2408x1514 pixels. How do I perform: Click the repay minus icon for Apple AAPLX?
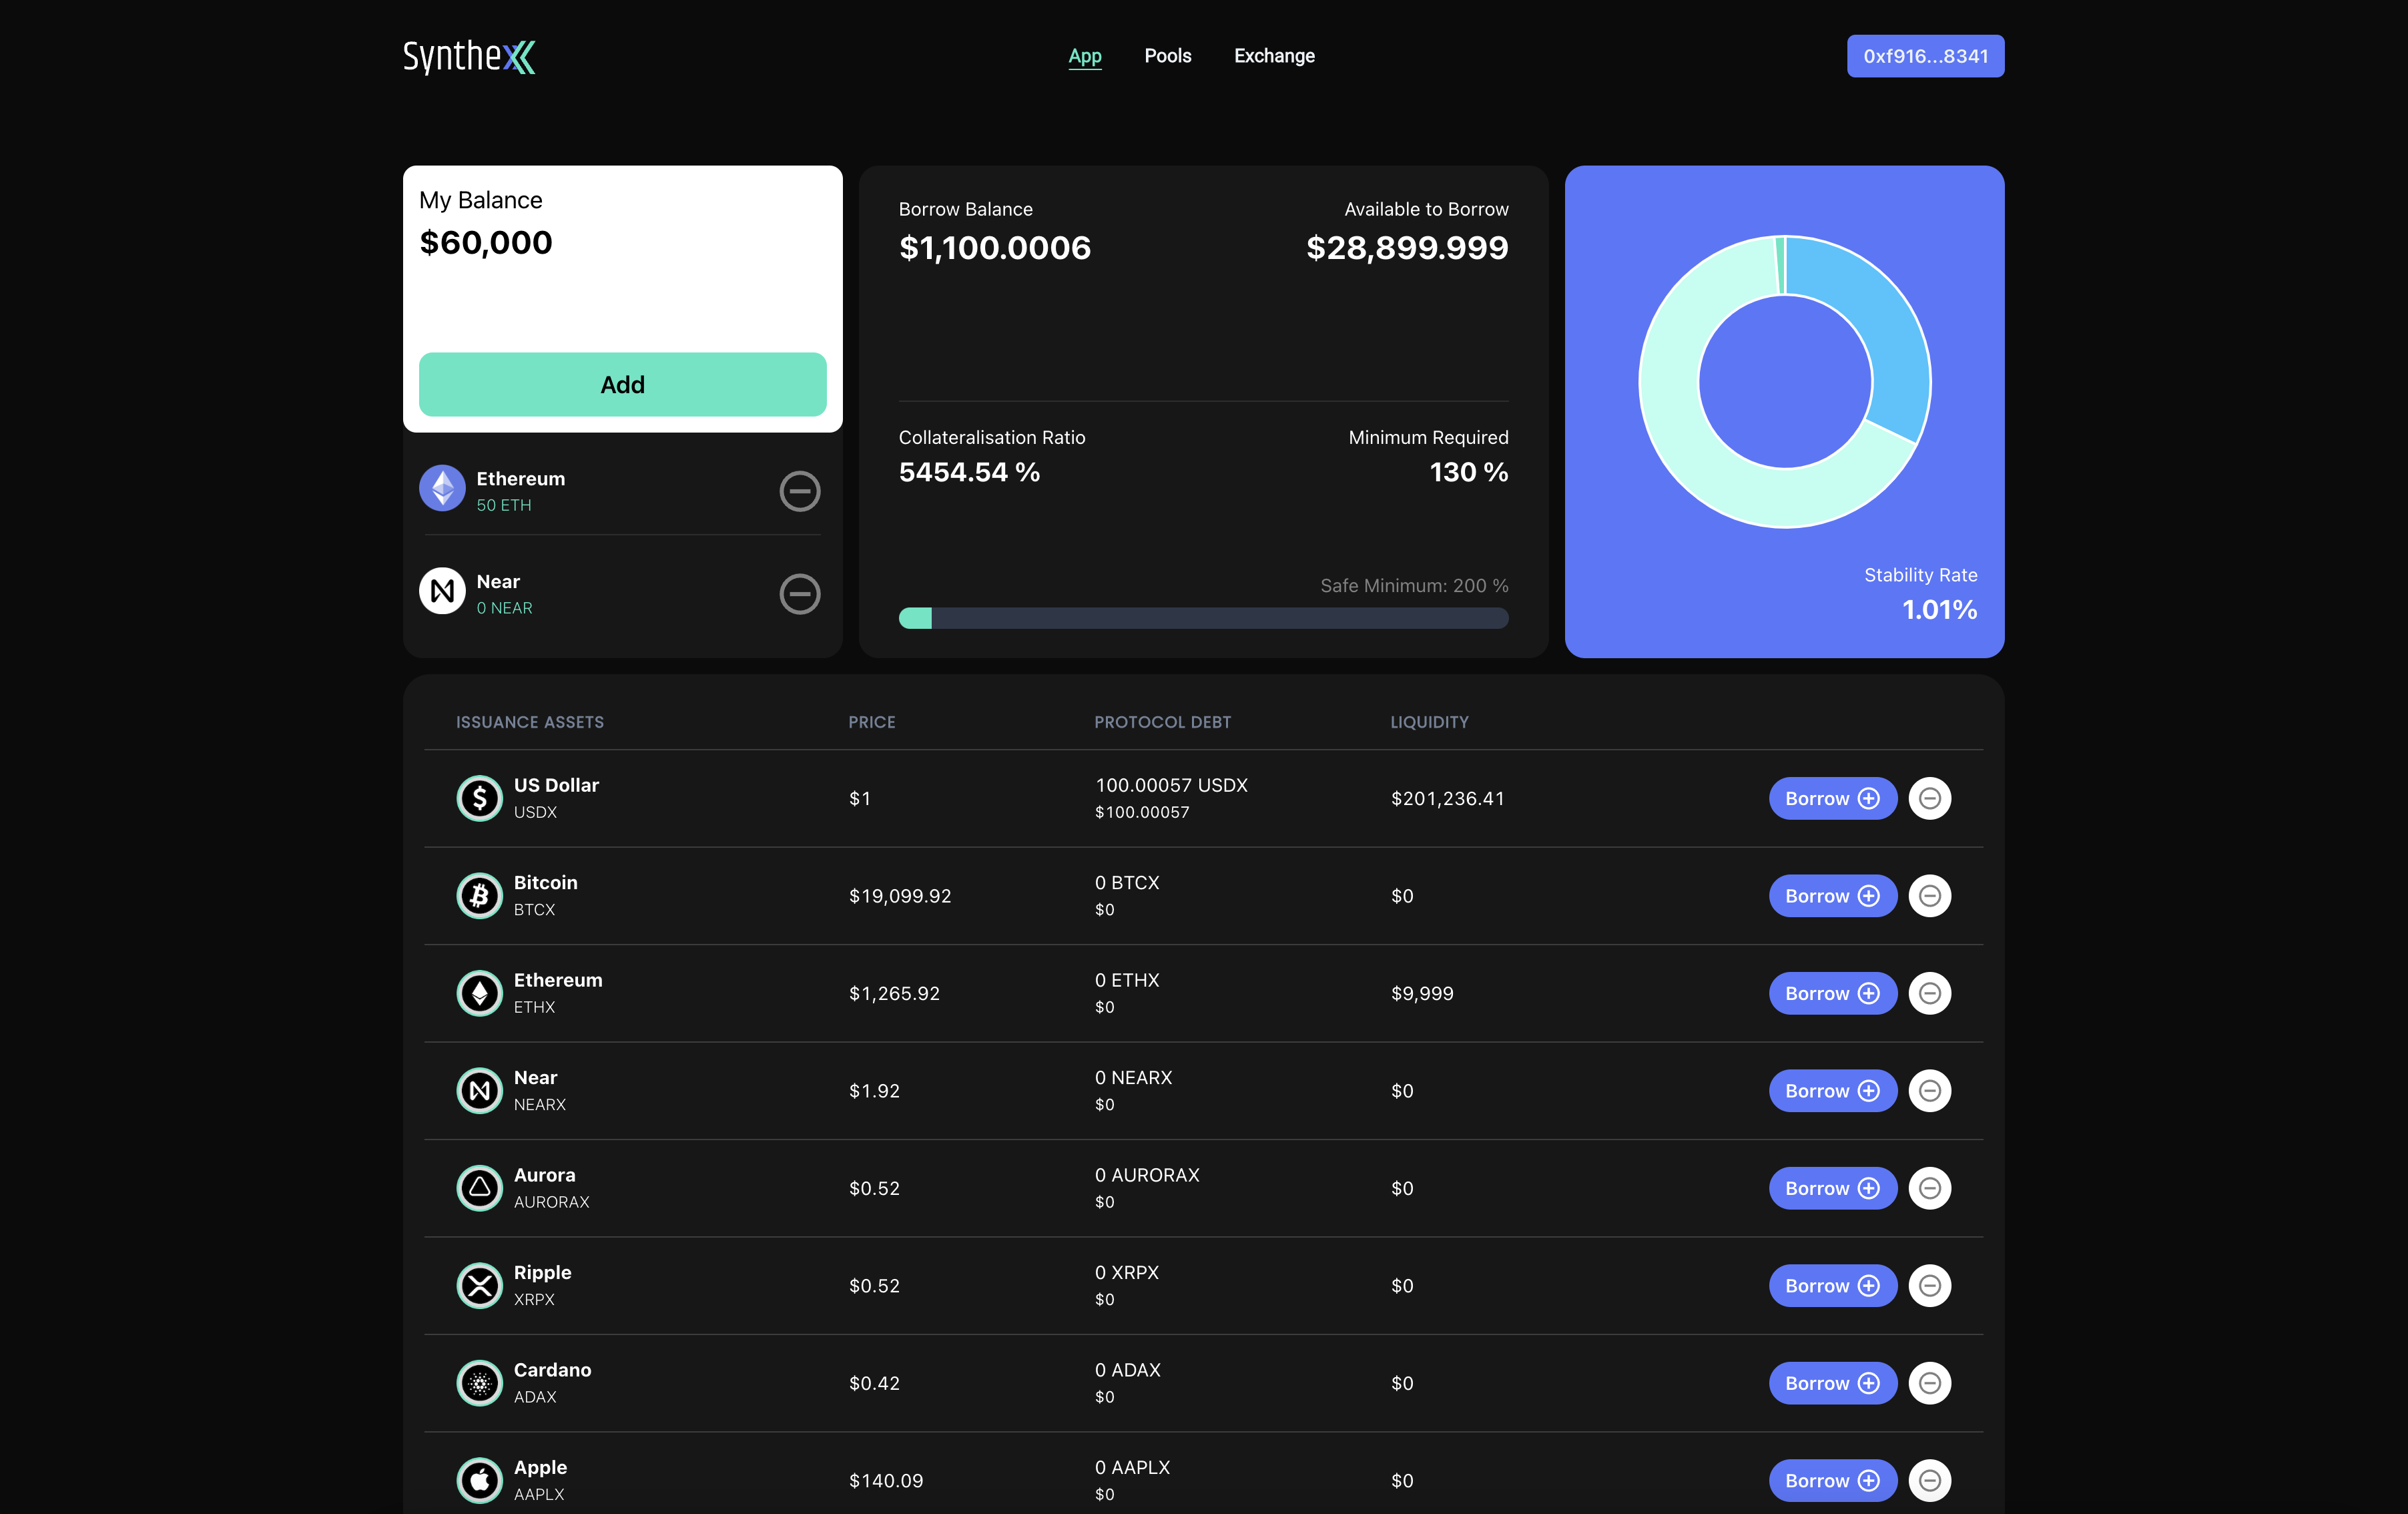1929,1480
